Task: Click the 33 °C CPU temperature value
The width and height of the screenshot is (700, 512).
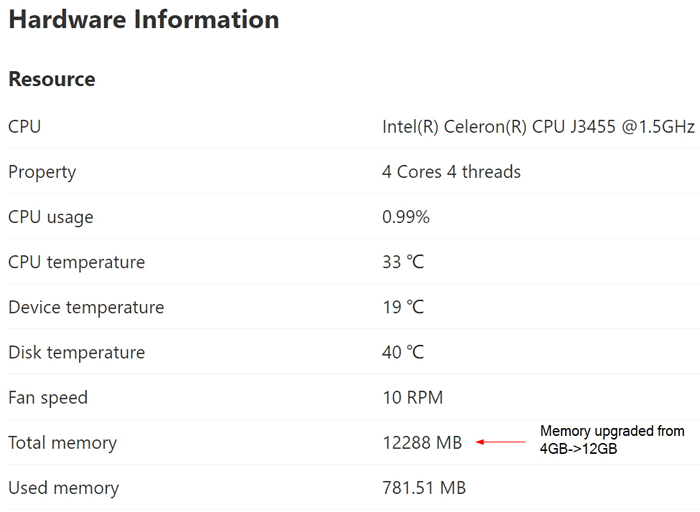Action: pos(403,262)
